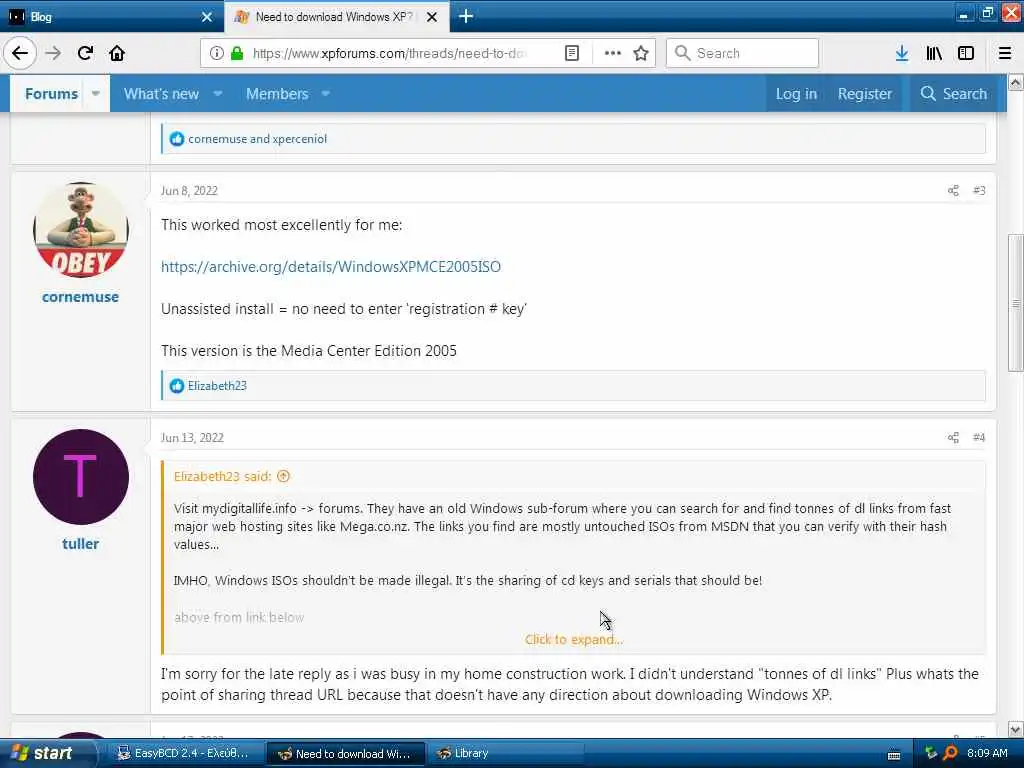Viewport: 1024px width, 768px height.
Task: Jump to quoted post via Elizabeth23 arrow icon
Action: click(x=283, y=476)
